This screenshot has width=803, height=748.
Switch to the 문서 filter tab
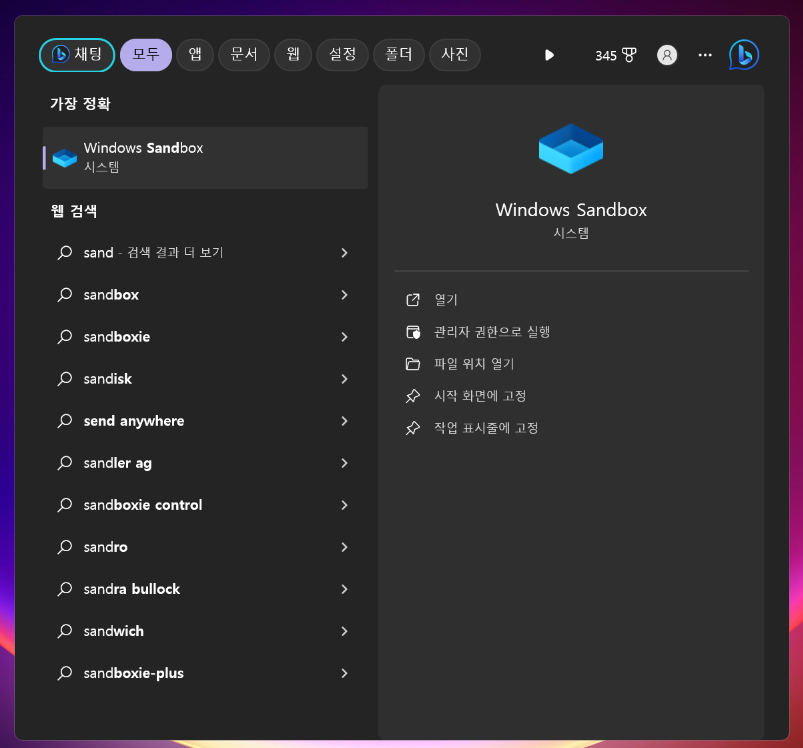(x=244, y=55)
